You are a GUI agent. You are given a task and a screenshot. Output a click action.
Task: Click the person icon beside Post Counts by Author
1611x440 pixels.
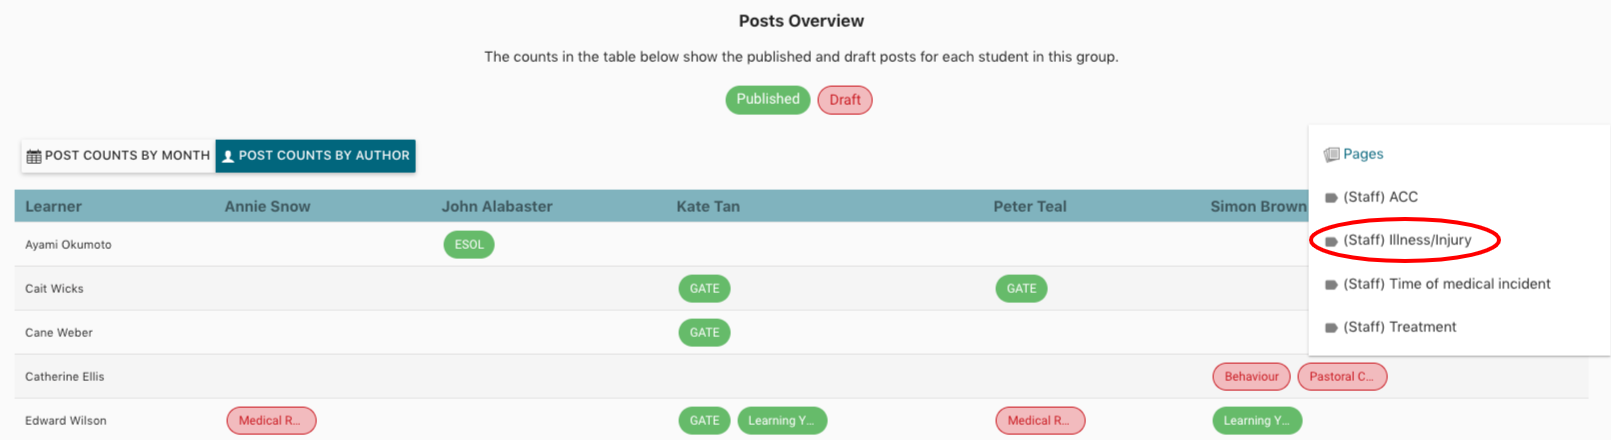(x=228, y=156)
